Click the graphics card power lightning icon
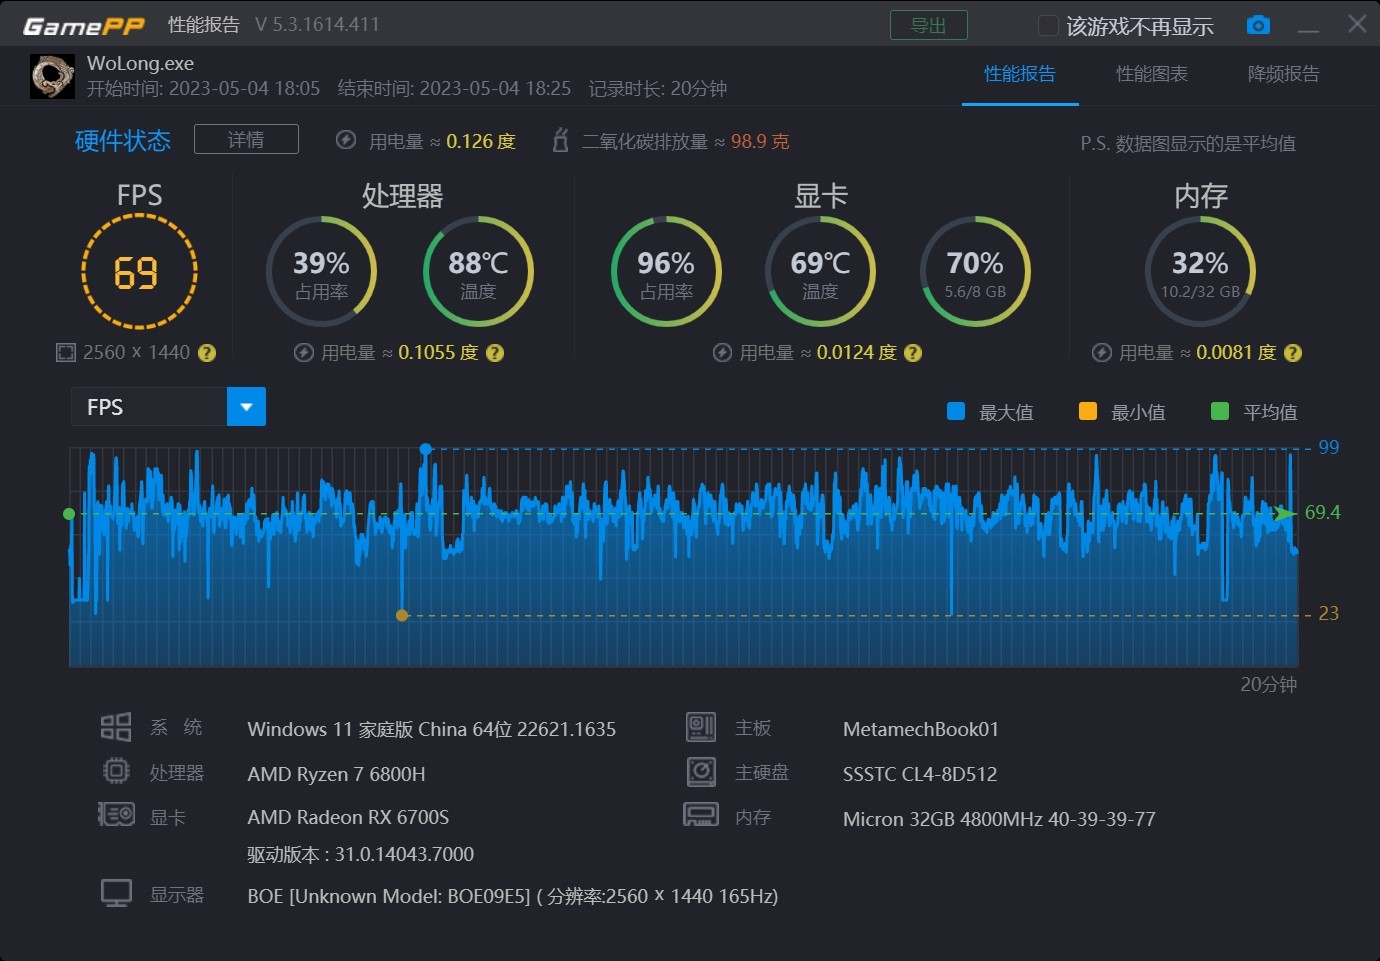1380x961 pixels. [x=722, y=352]
